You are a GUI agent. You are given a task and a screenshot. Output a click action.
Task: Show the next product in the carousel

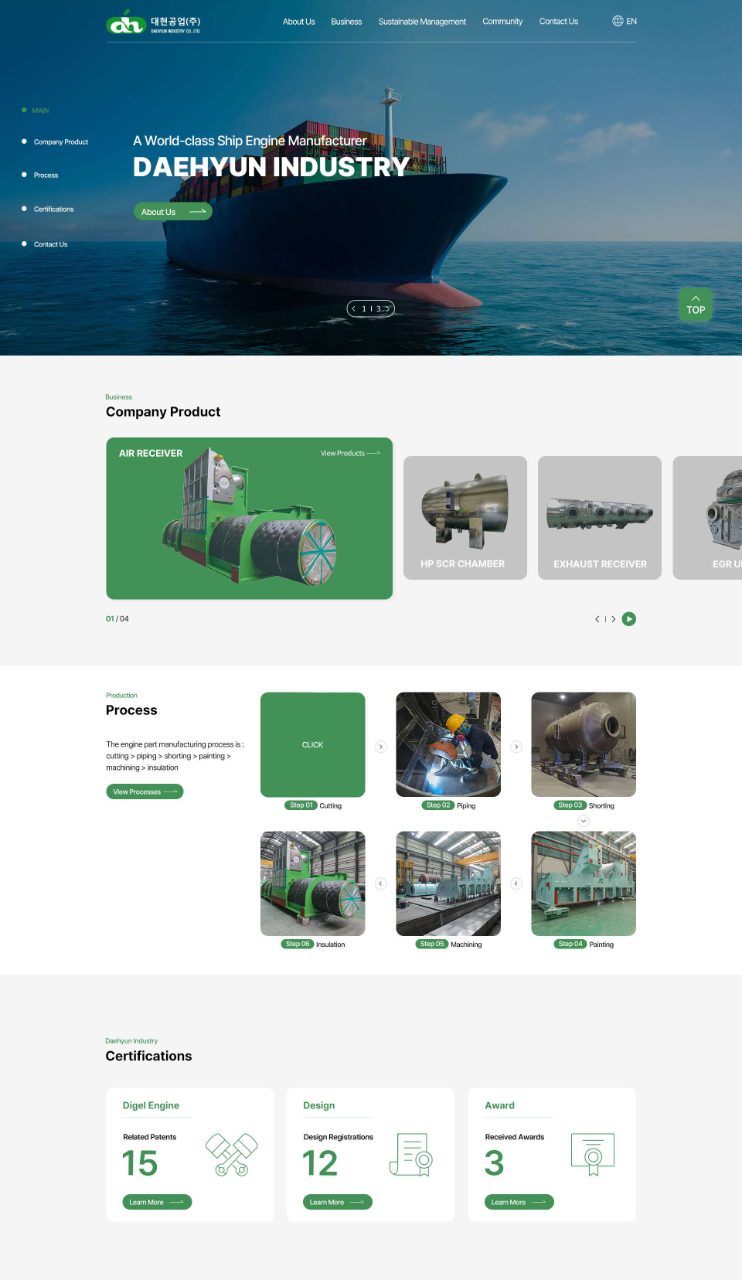(613, 619)
